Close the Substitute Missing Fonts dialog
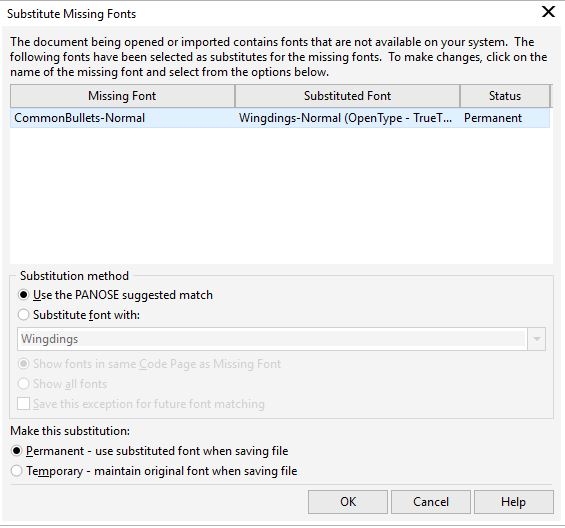 click(548, 12)
